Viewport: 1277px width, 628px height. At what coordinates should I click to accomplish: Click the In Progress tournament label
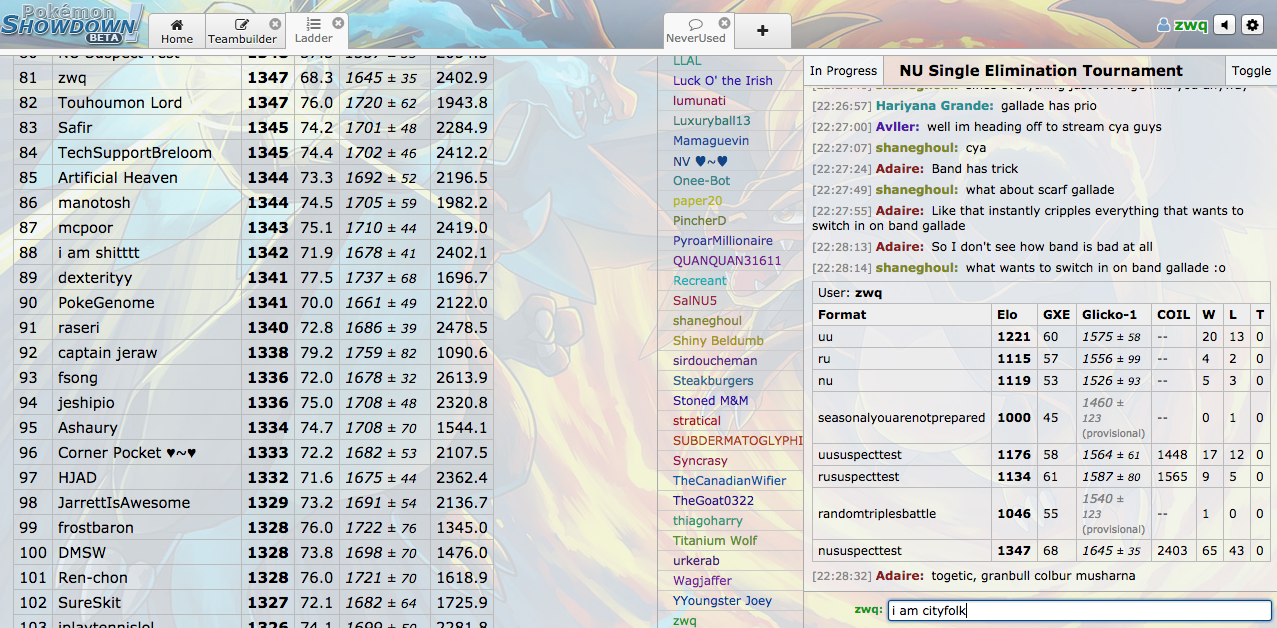(x=843, y=71)
